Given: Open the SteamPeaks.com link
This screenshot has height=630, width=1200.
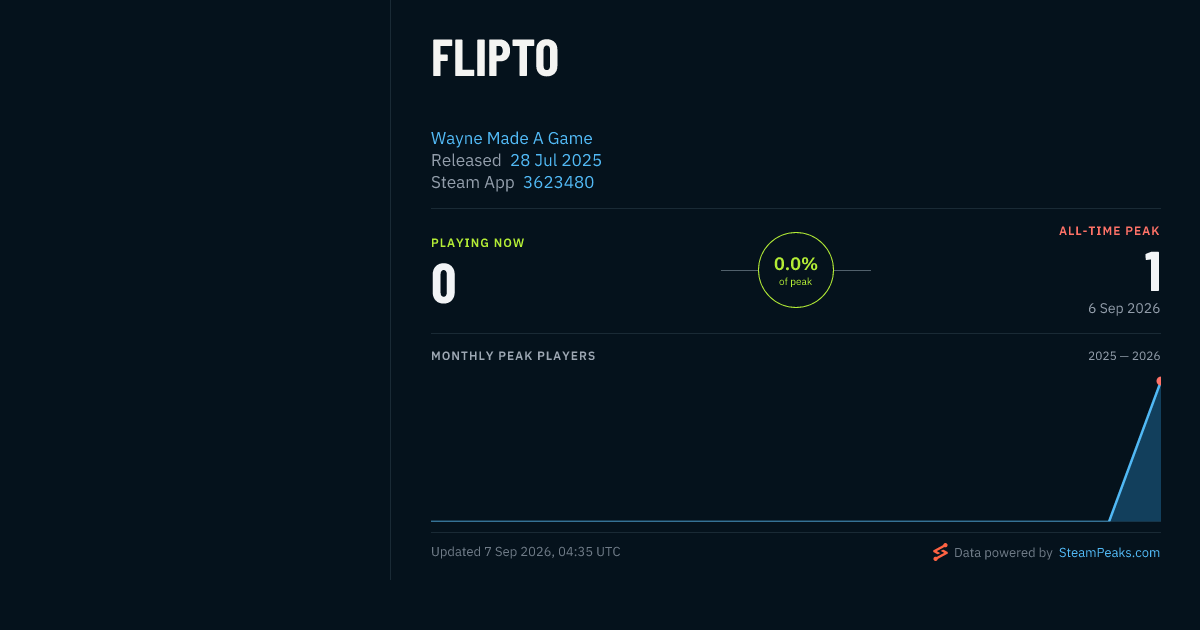Looking at the screenshot, I should (1109, 552).
